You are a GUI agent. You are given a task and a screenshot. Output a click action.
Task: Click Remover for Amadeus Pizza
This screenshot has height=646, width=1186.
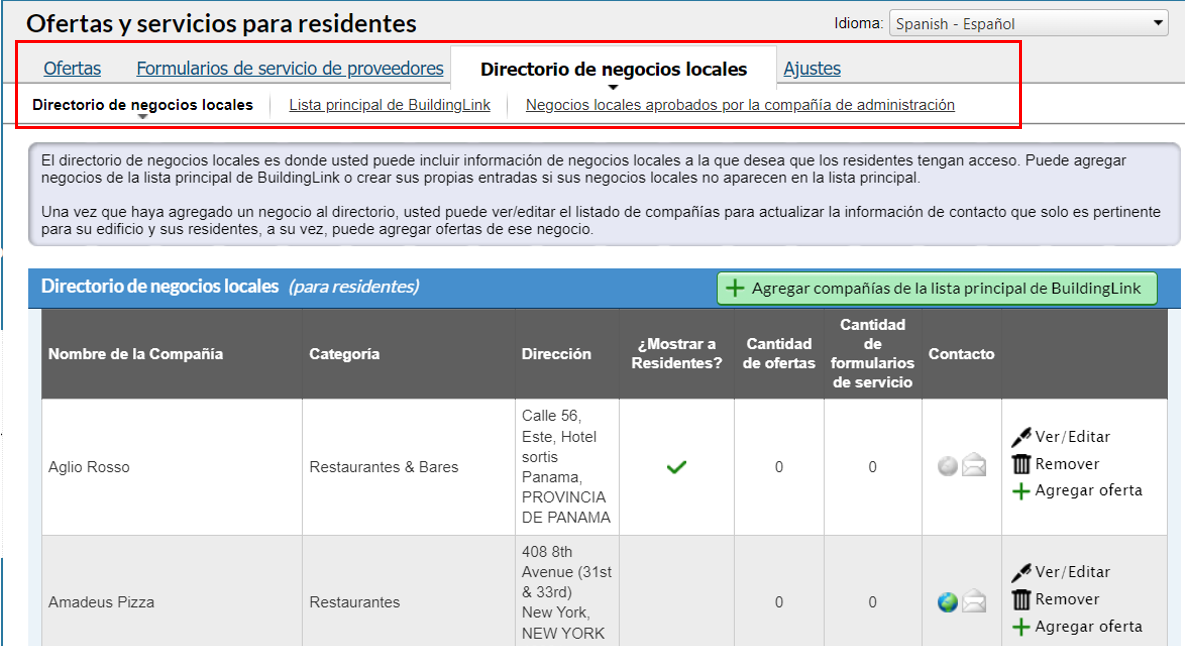pos(1066,599)
